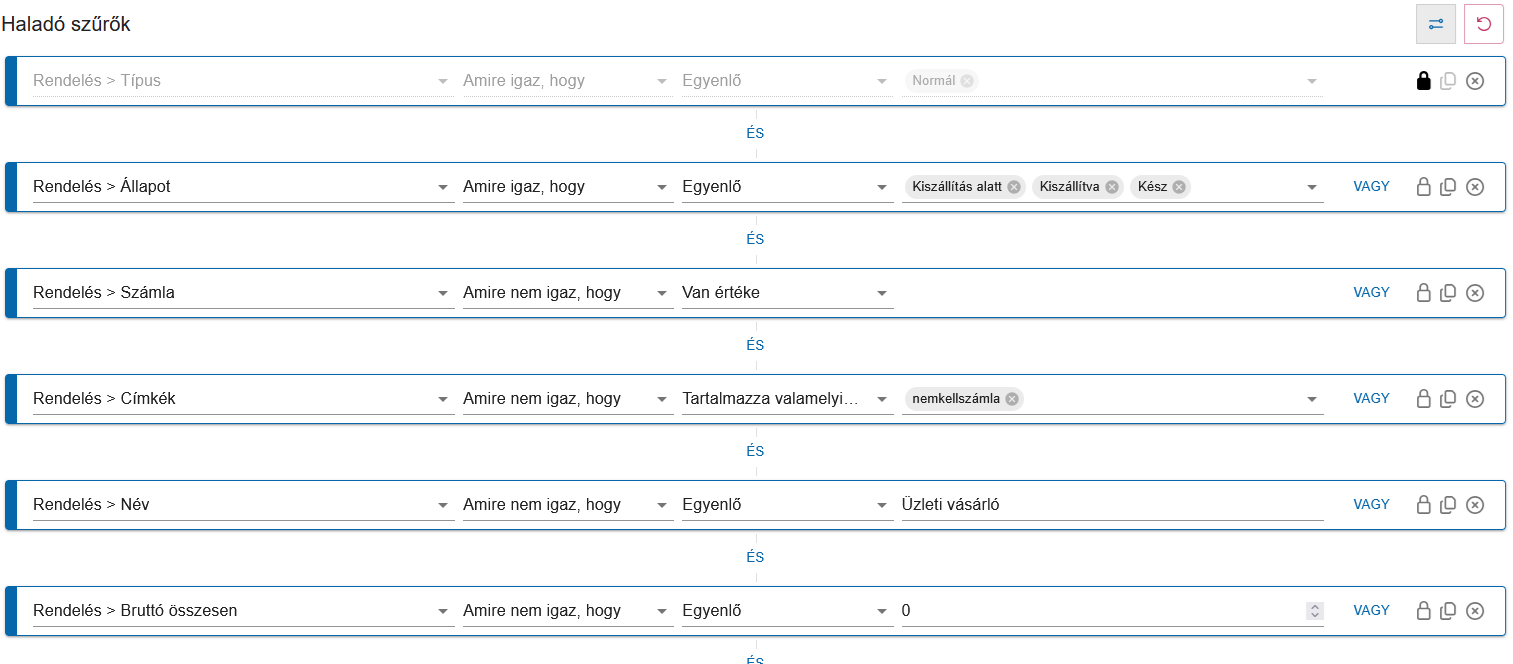This screenshot has height=664, width=1513.
Task: Lock the Rendelés > Bruttó összesen filter
Action: pos(1423,611)
